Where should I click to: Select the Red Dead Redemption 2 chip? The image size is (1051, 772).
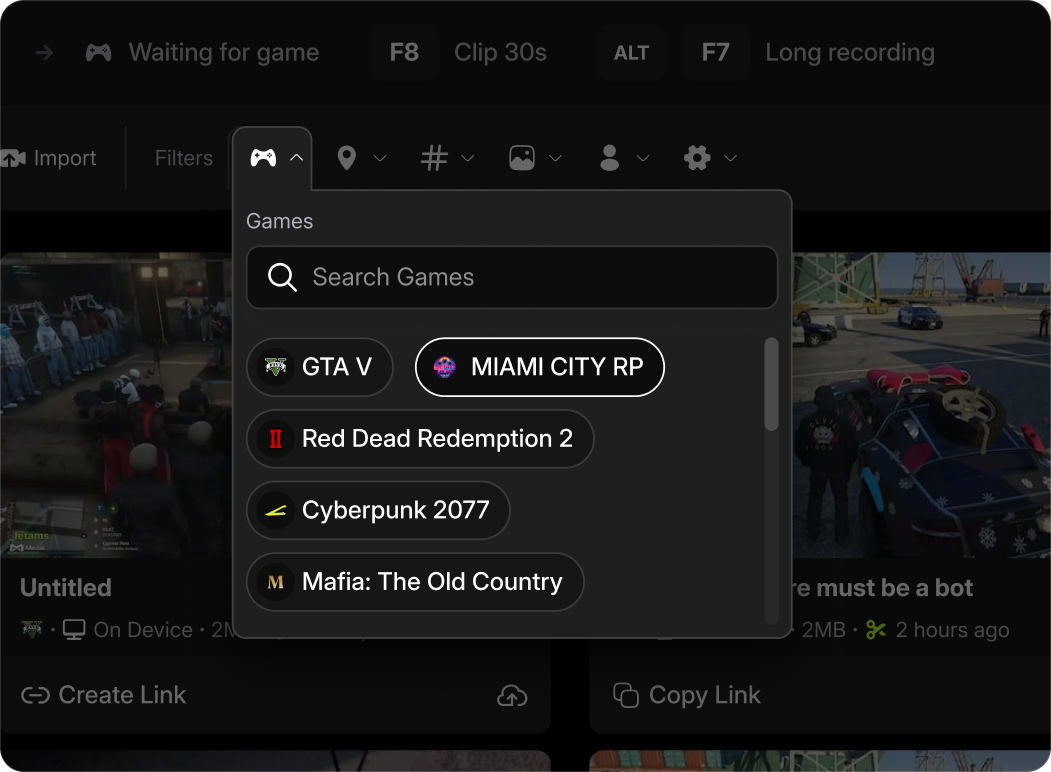click(420, 439)
